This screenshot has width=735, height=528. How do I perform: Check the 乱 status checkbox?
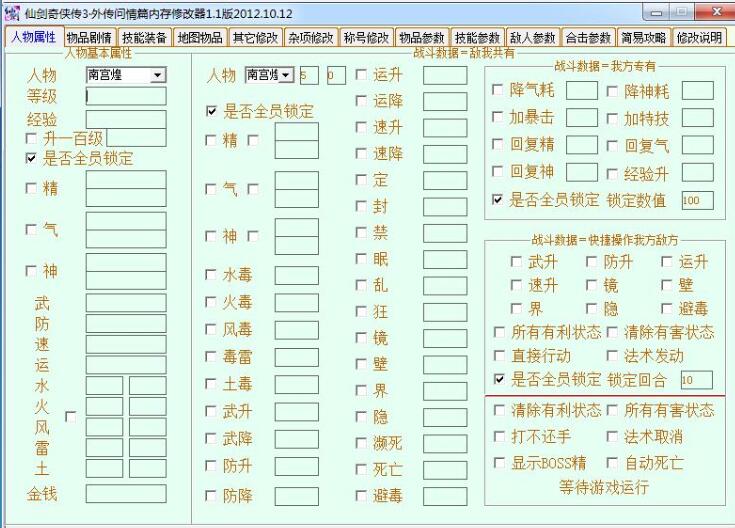pyautogui.click(x=361, y=285)
